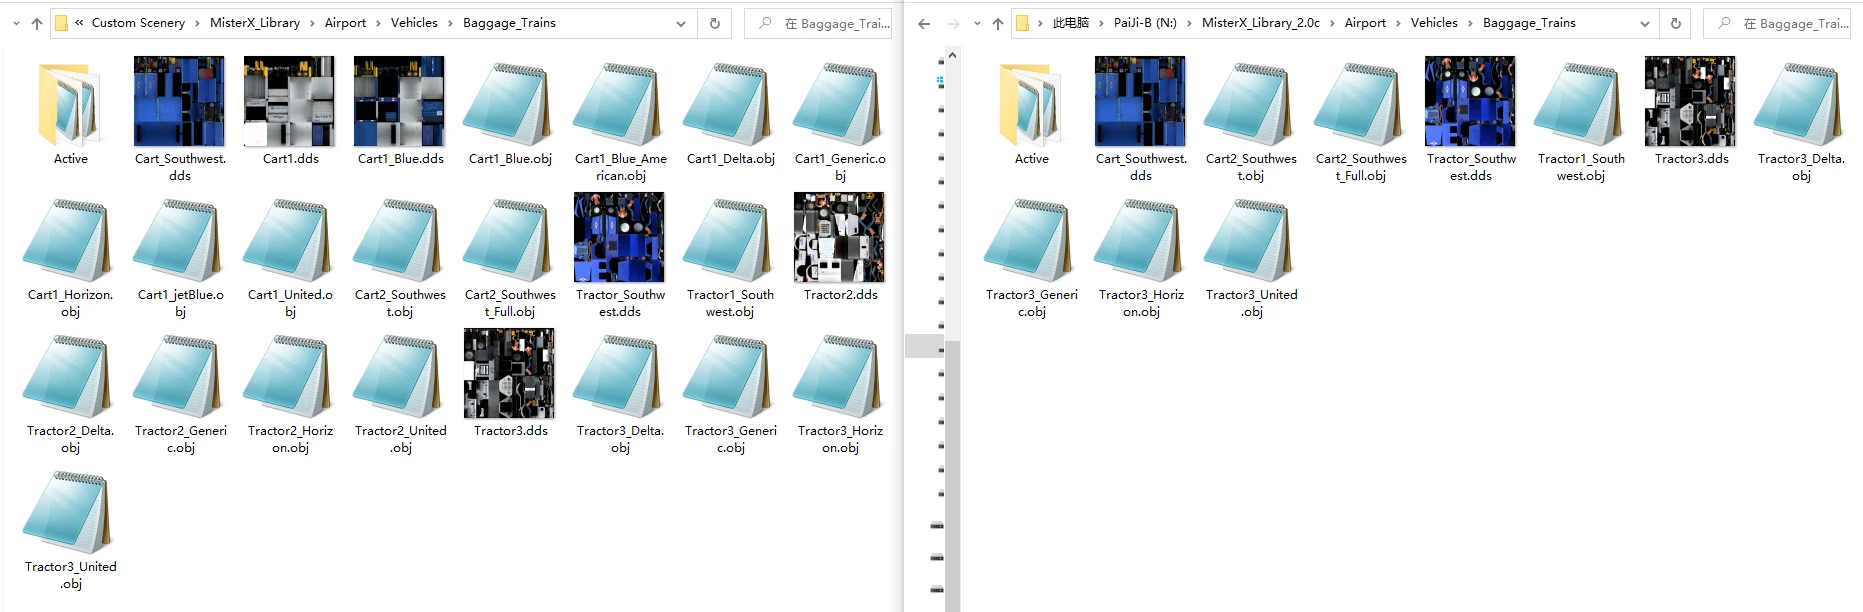This screenshot has height=612, width=1863.
Task: Expand subfolders after Airport in right breadcrumb
Action: pos(1399,23)
